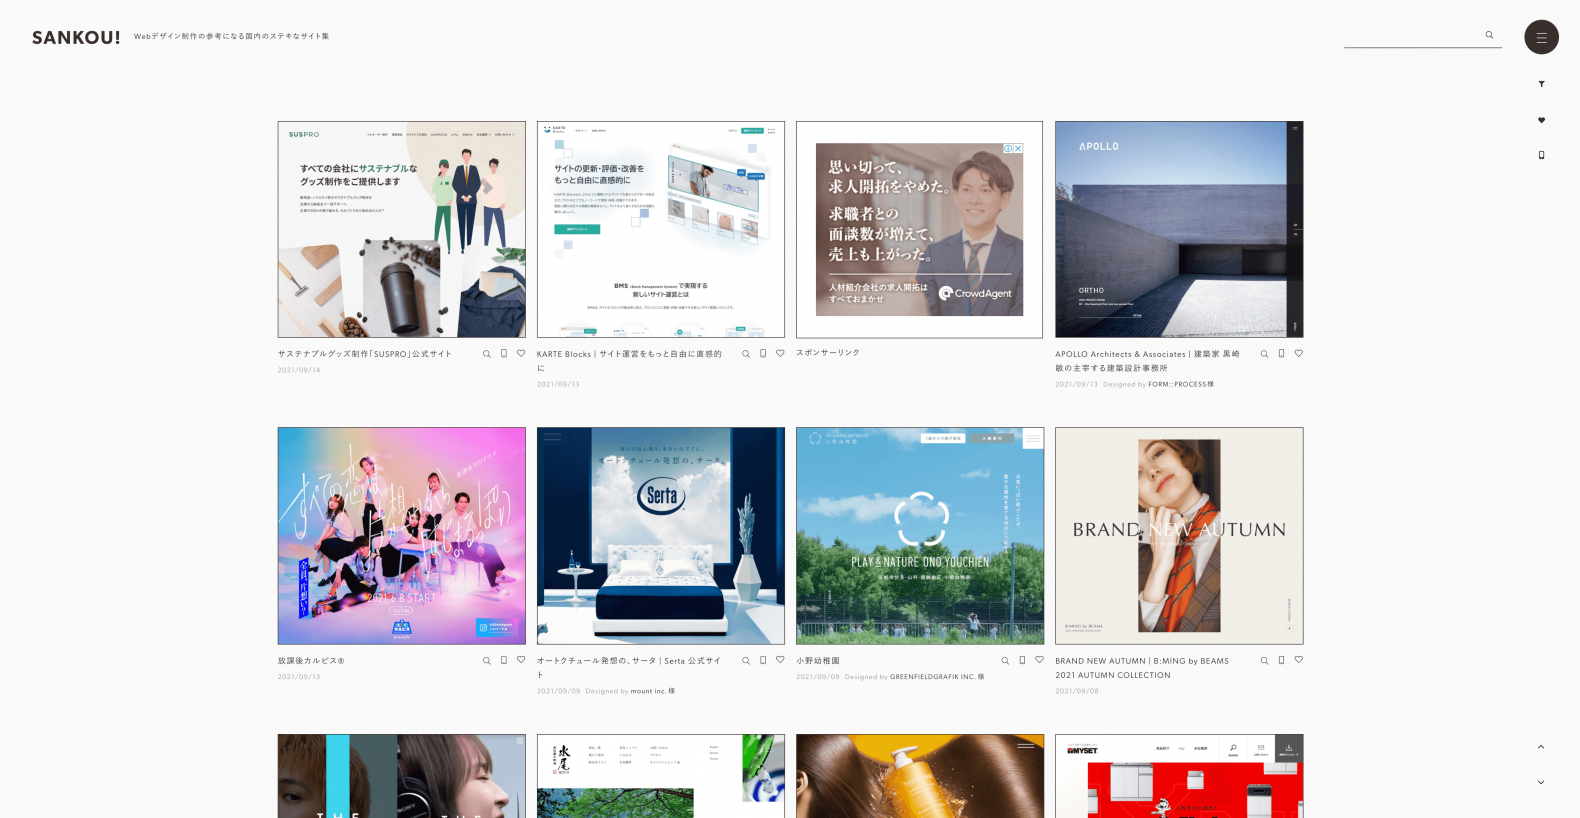Zoom SUSPRO entry using its magnifier icon
The image size is (1580, 818).
[x=487, y=354]
